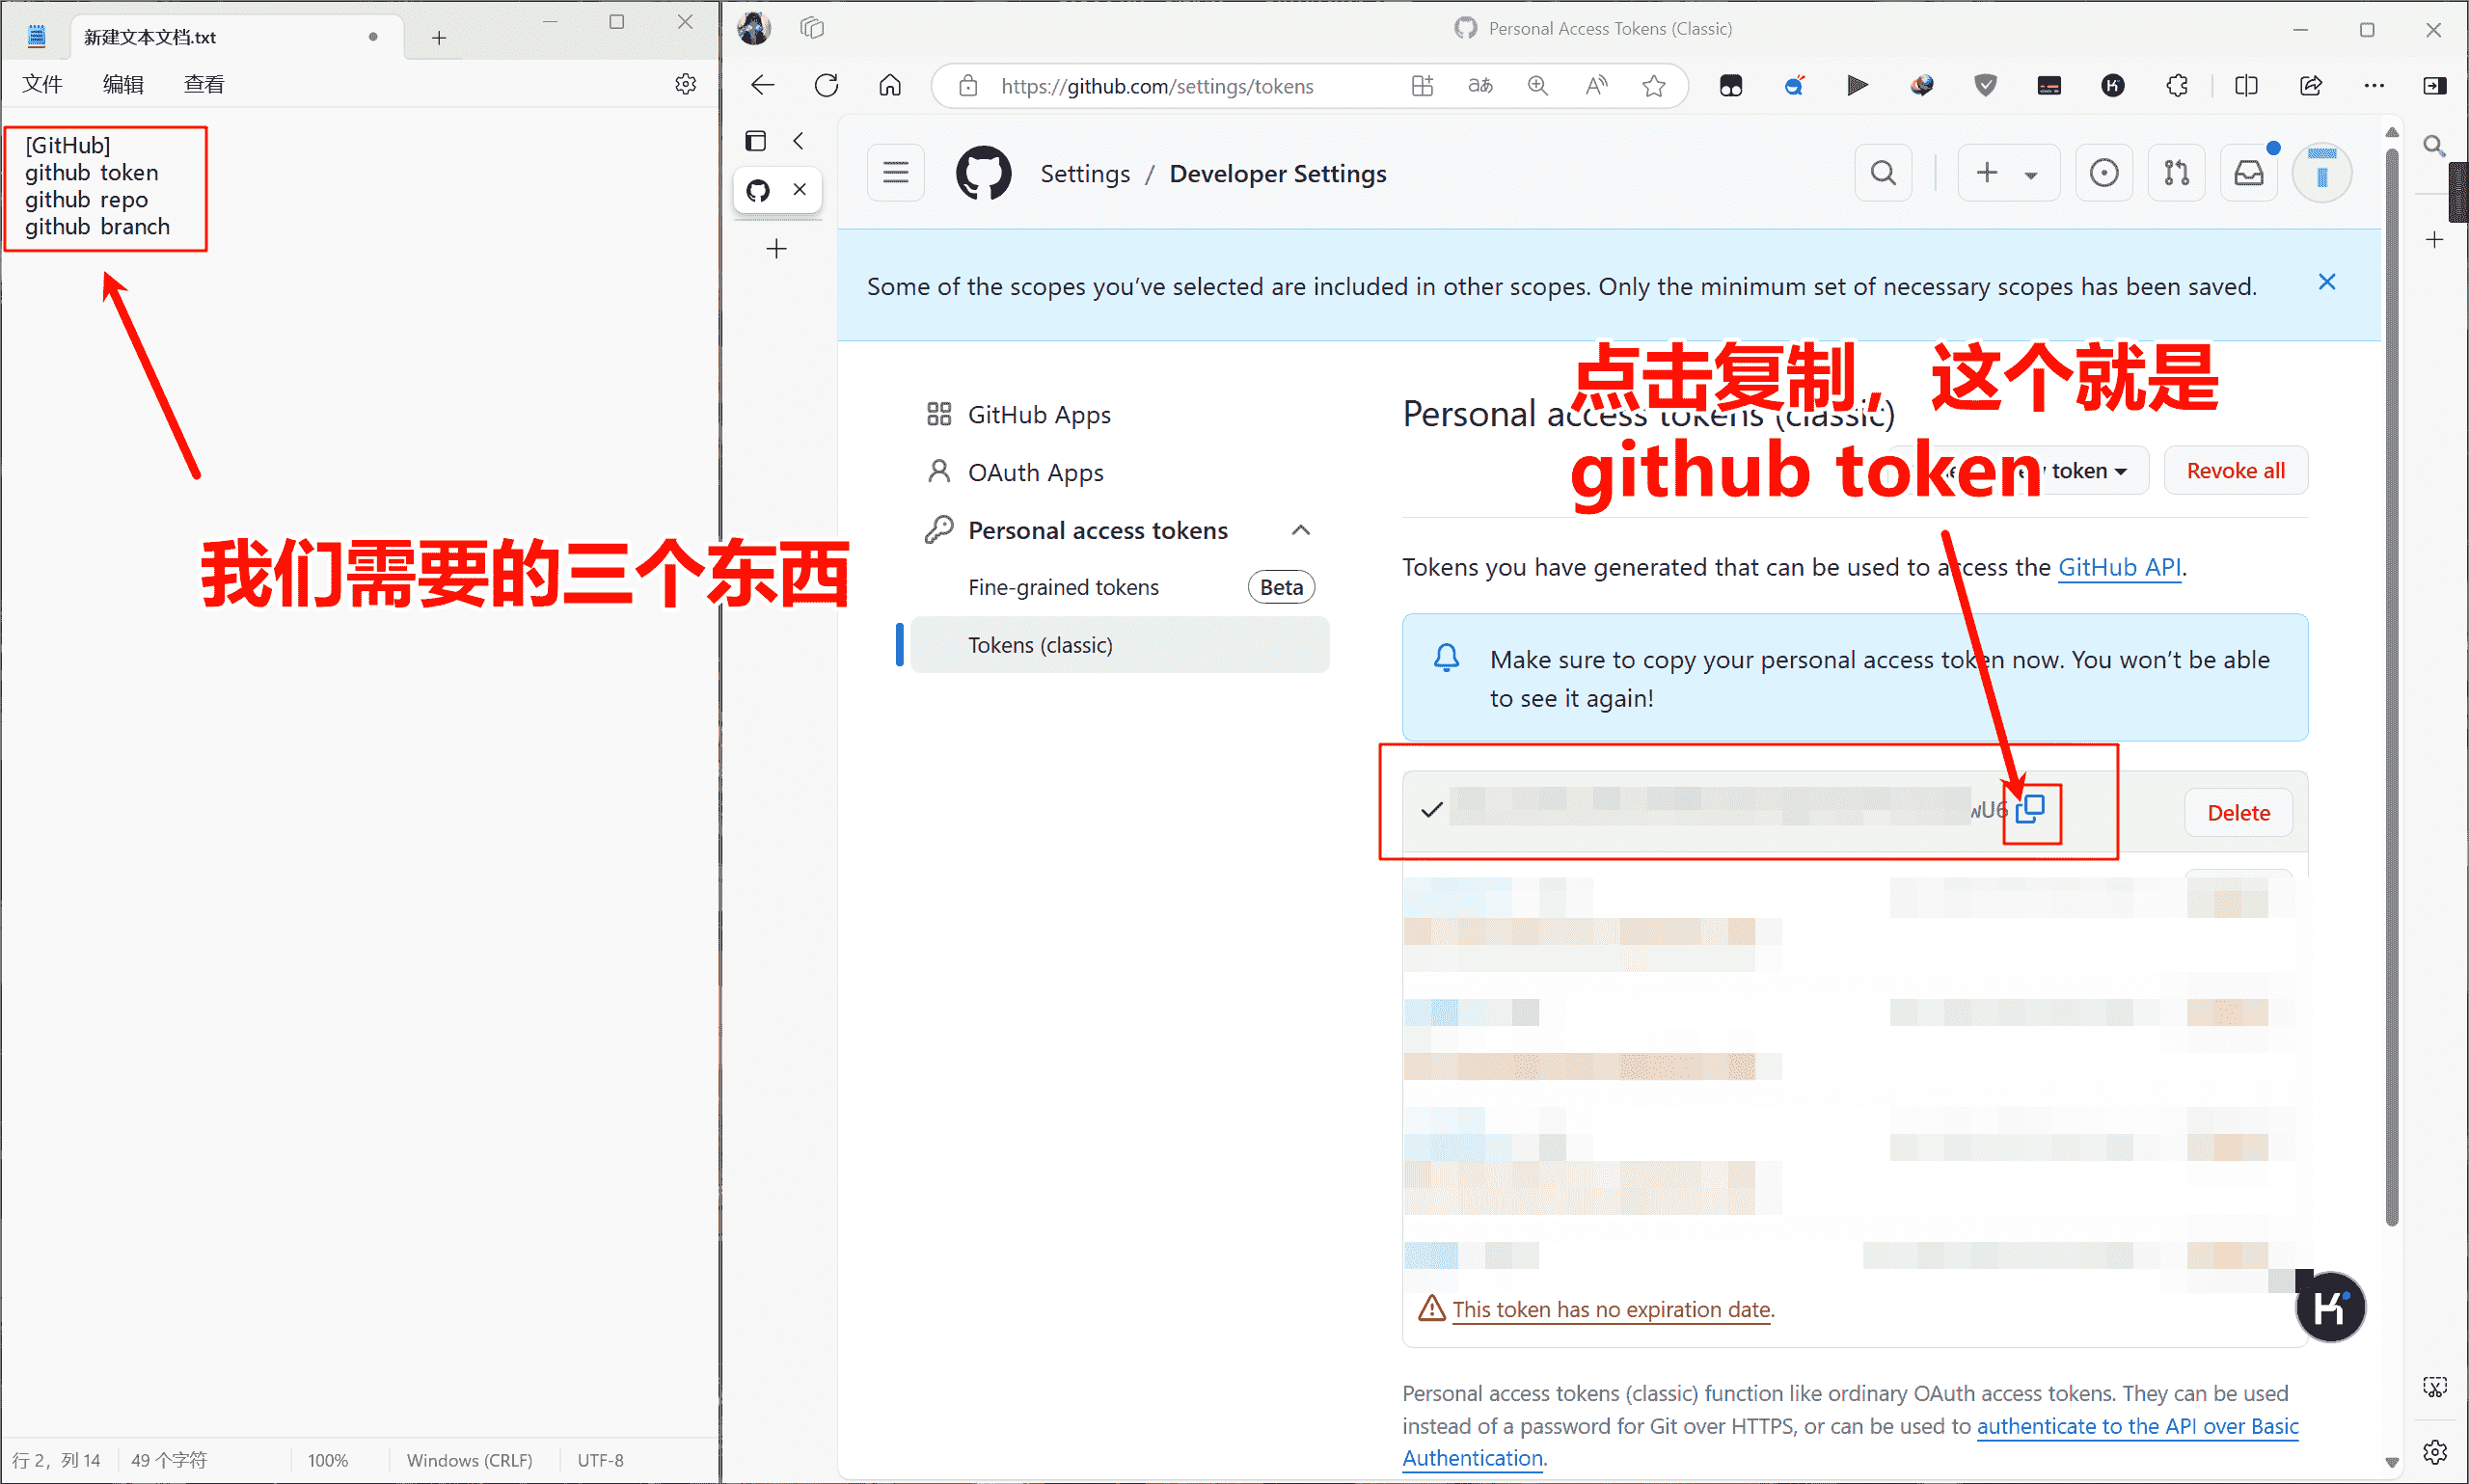Select Fine-grained tokens item
The width and height of the screenshot is (2469, 1484).
(1063, 587)
